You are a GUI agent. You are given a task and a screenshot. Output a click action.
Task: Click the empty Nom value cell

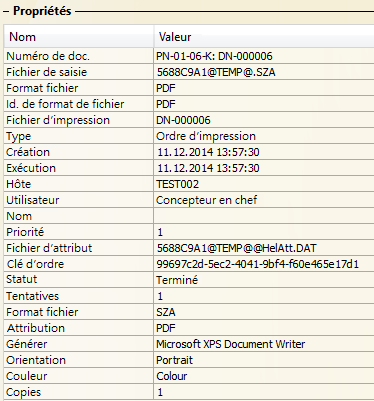tap(264, 216)
